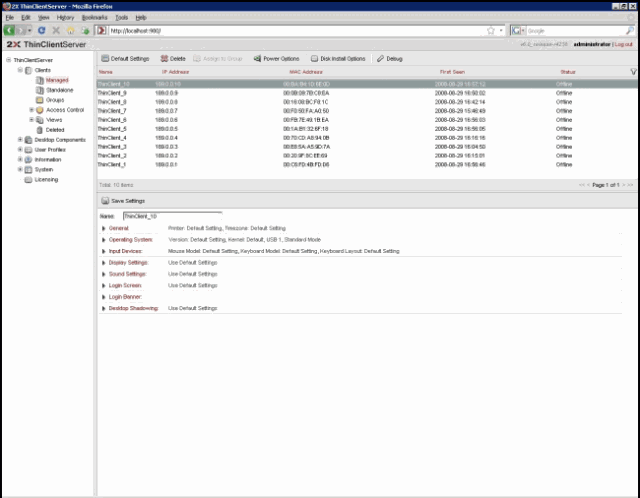Expand System tree node

point(20,169)
